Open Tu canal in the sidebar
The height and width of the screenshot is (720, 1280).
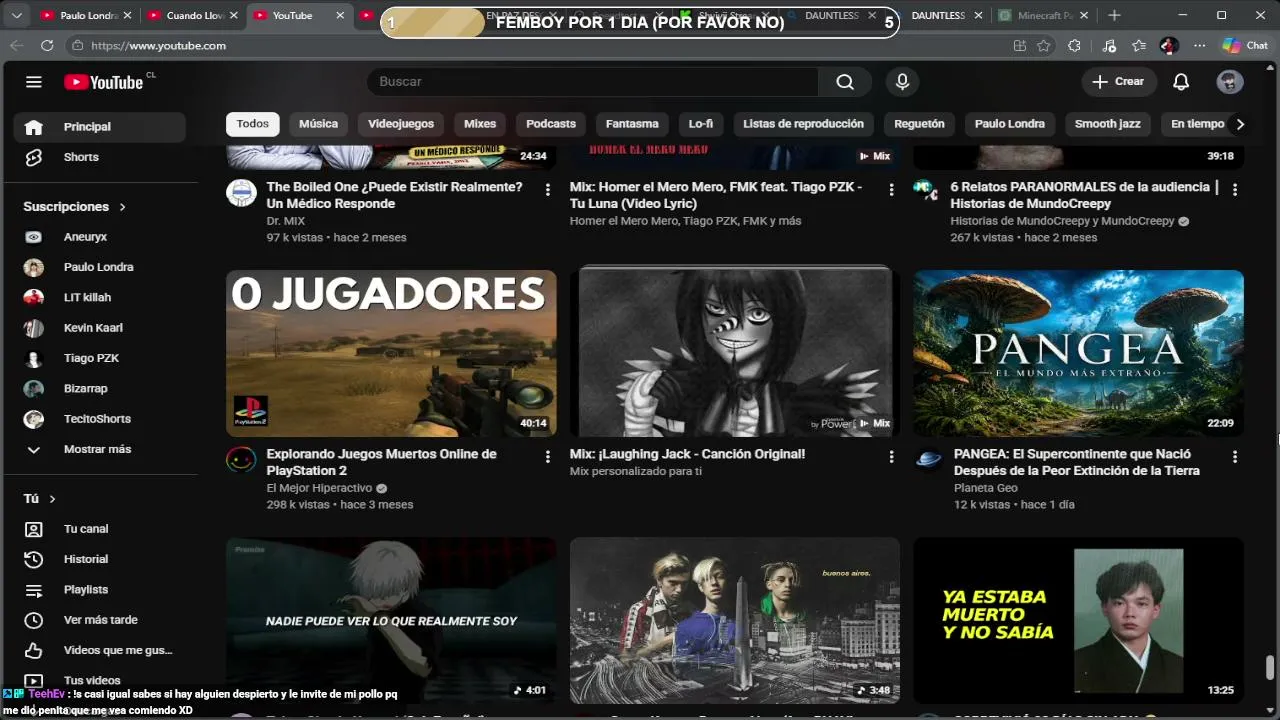pos(100,529)
